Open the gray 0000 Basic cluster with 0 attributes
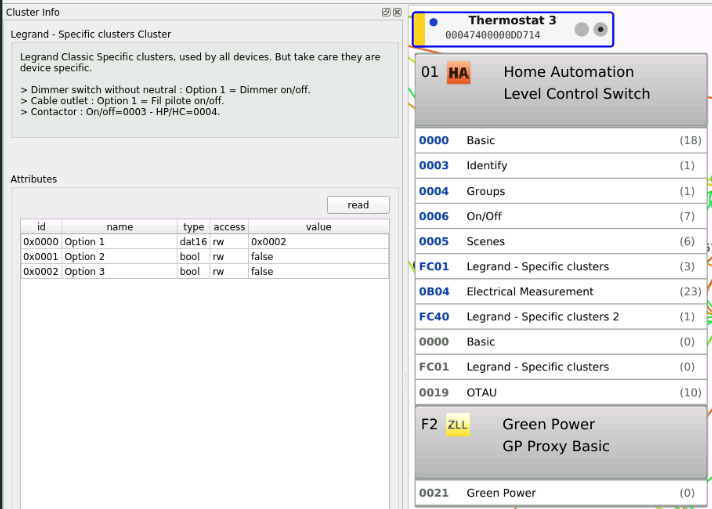This screenshot has height=509, width=712. (x=561, y=341)
